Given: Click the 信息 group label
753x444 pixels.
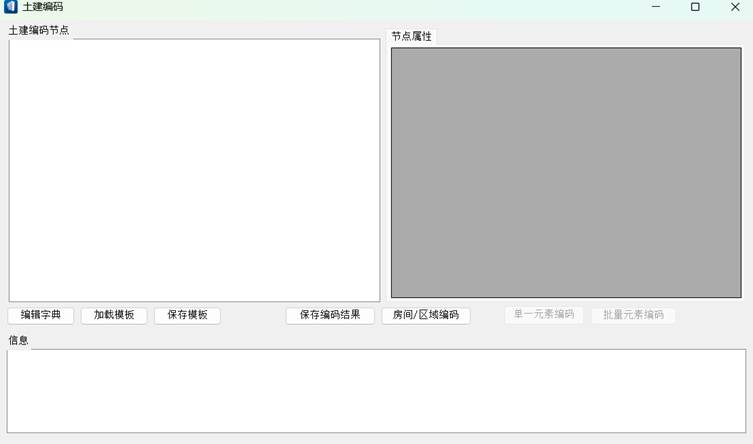Looking at the screenshot, I should coord(18,340).
